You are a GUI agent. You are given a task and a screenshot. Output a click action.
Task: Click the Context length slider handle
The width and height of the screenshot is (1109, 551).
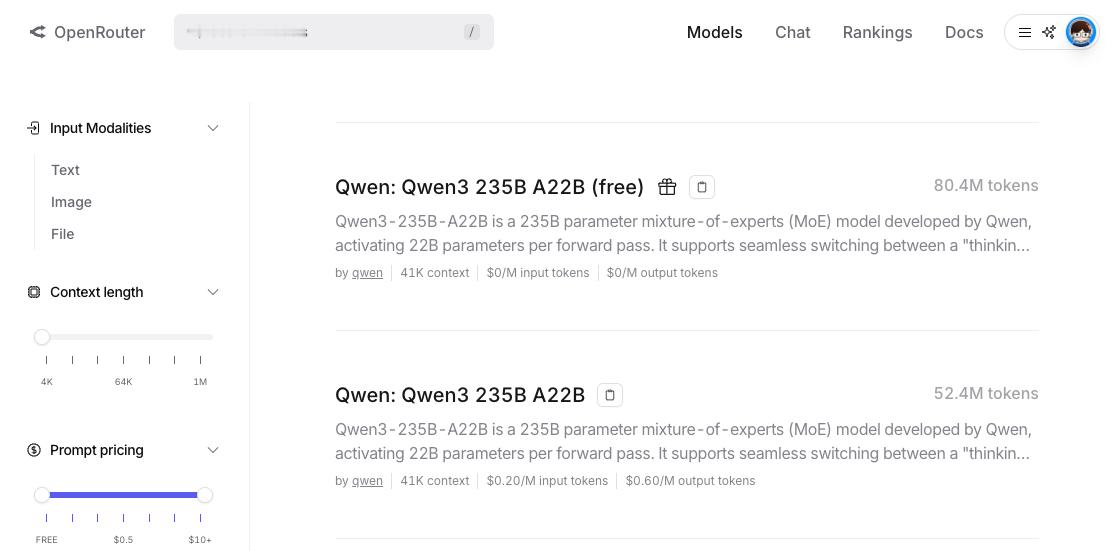click(42, 337)
